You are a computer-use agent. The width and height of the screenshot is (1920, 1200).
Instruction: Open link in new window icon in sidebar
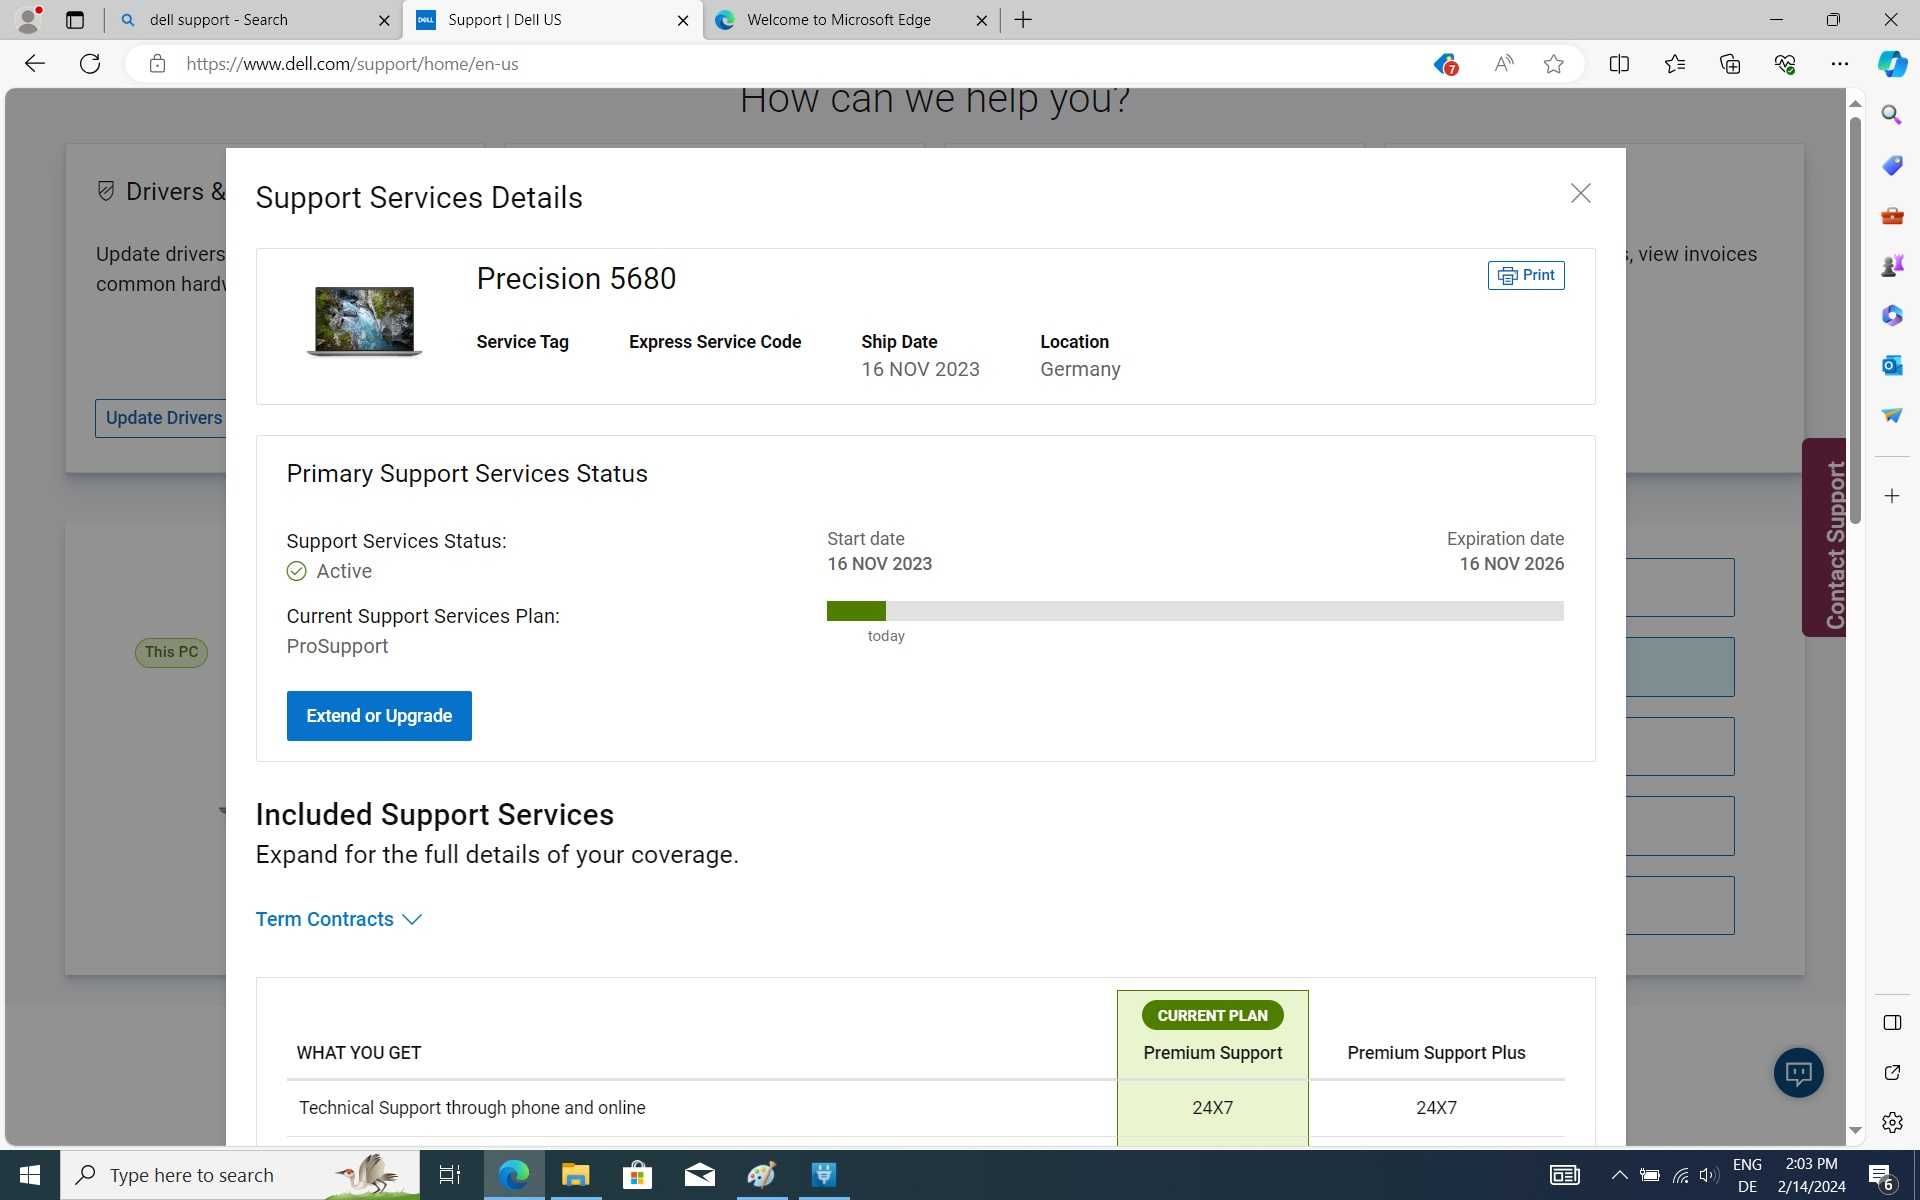click(x=1892, y=1072)
